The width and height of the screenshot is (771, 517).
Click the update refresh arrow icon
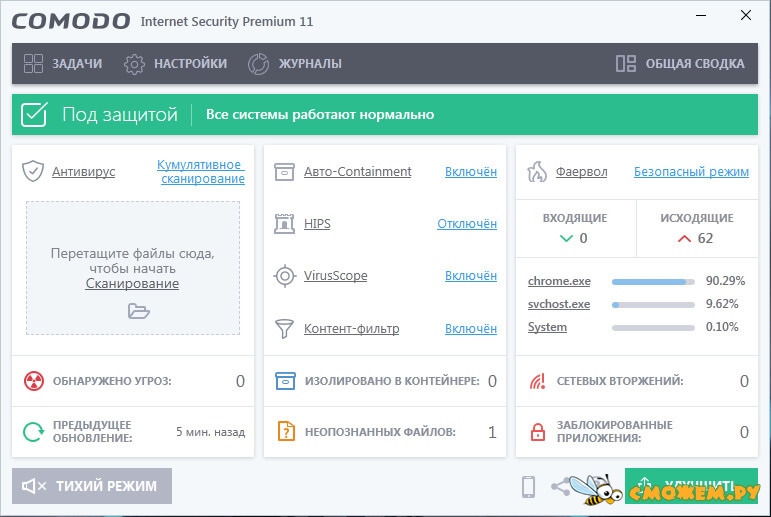[x=33, y=432]
